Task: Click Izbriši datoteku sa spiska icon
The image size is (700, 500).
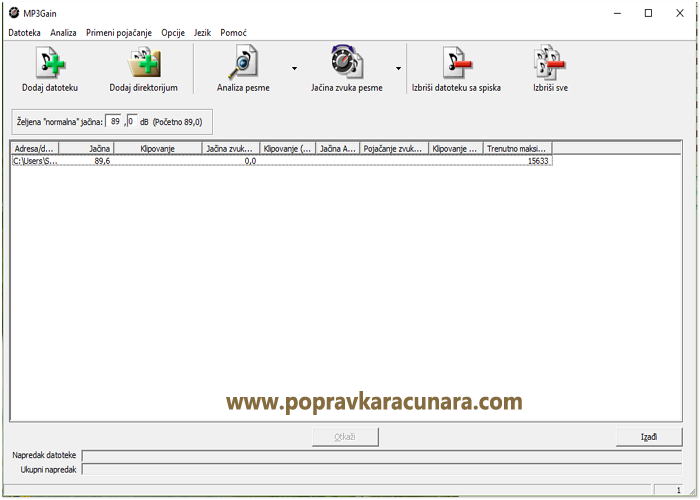Action: 456,63
